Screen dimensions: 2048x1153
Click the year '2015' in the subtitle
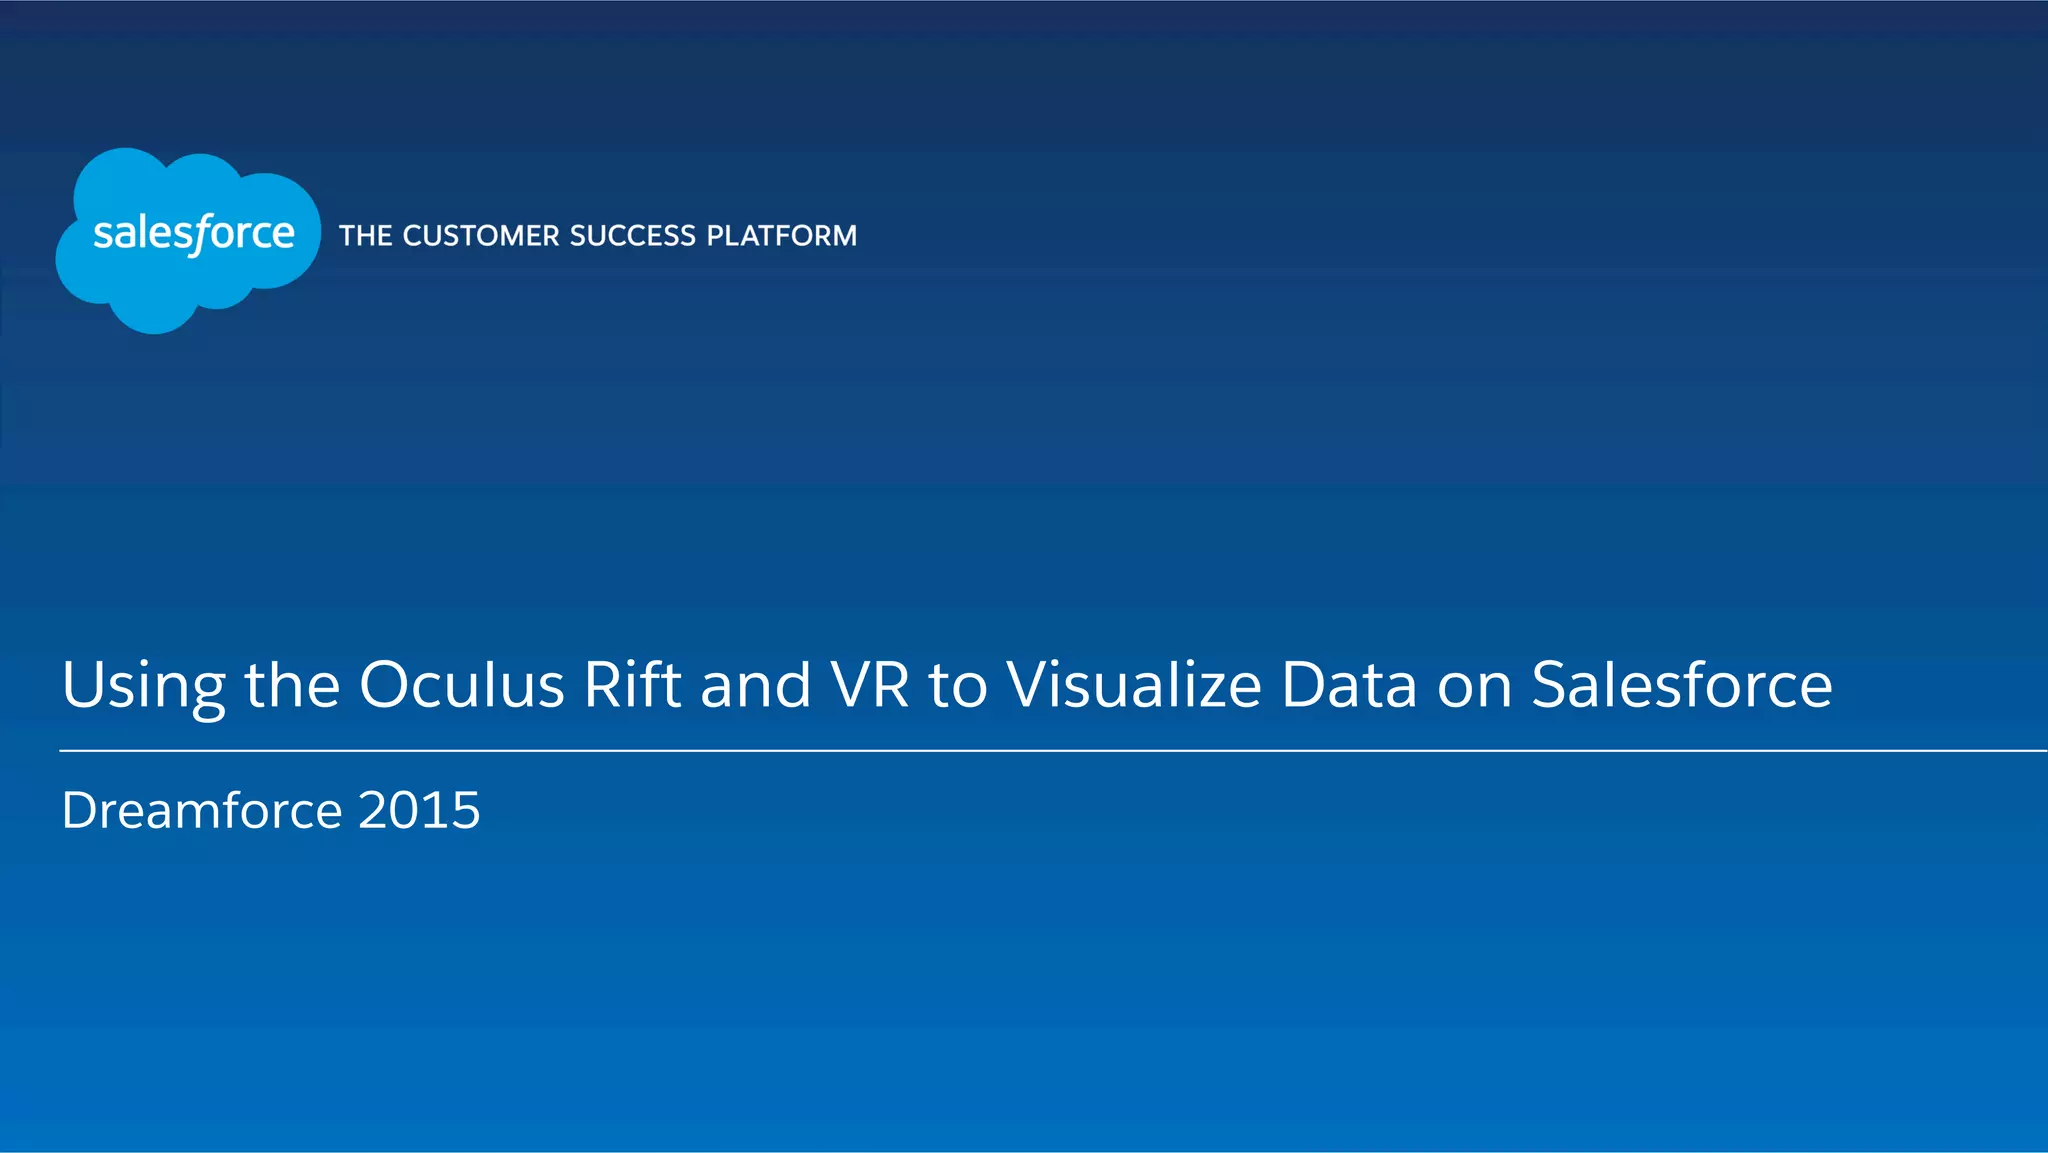(x=419, y=810)
